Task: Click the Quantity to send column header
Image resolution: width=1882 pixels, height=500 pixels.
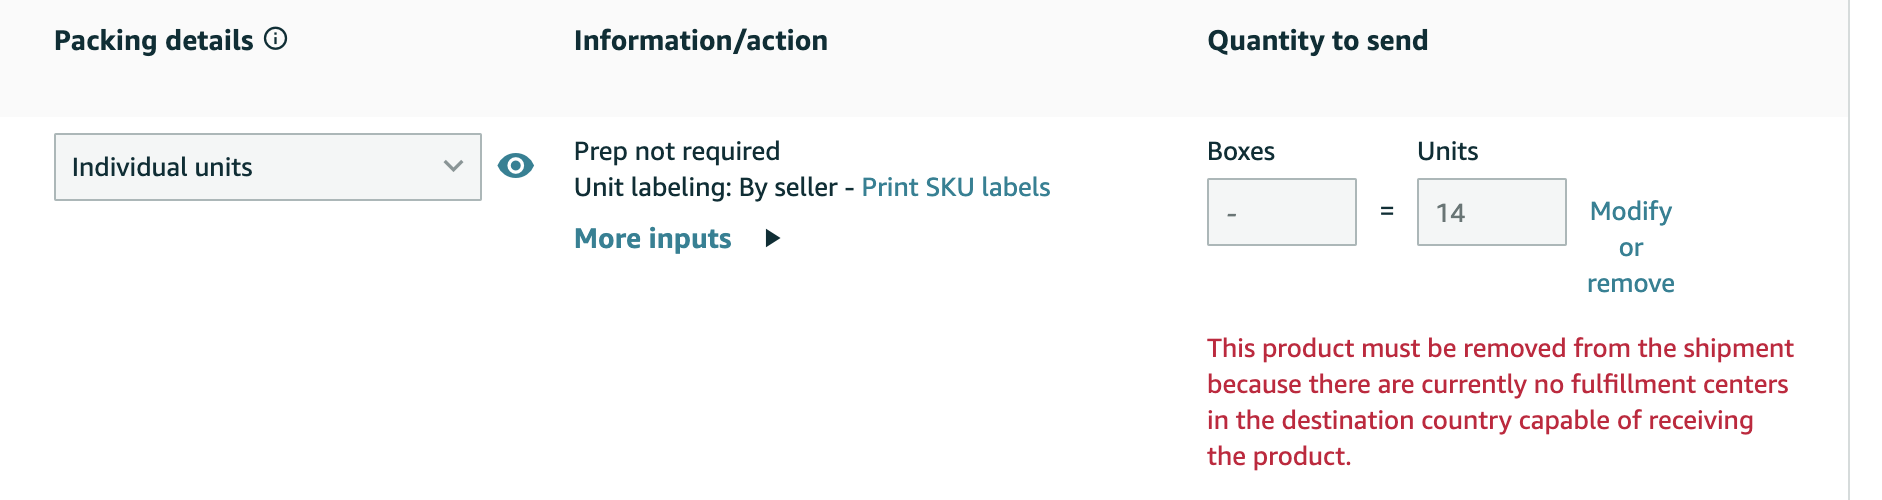Action: click(x=1318, y=40)
